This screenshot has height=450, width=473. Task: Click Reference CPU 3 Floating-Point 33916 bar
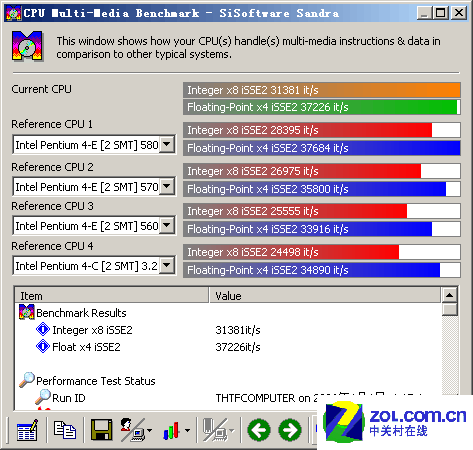(x=322, y=229)
